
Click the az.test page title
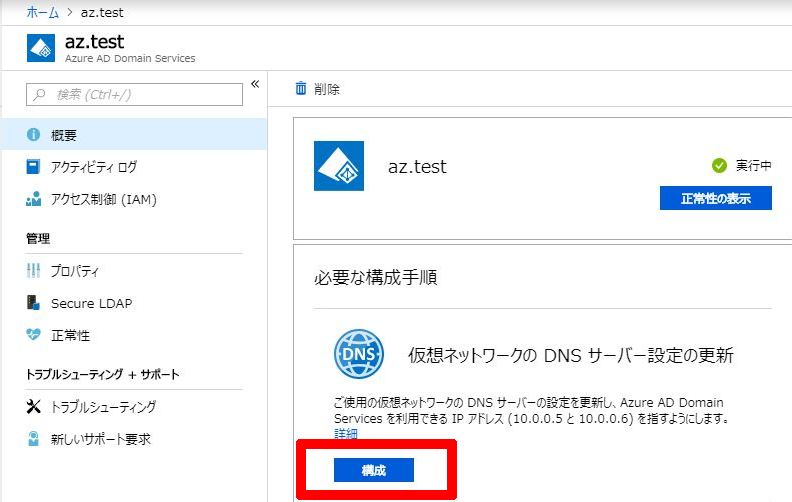[94, 41]
